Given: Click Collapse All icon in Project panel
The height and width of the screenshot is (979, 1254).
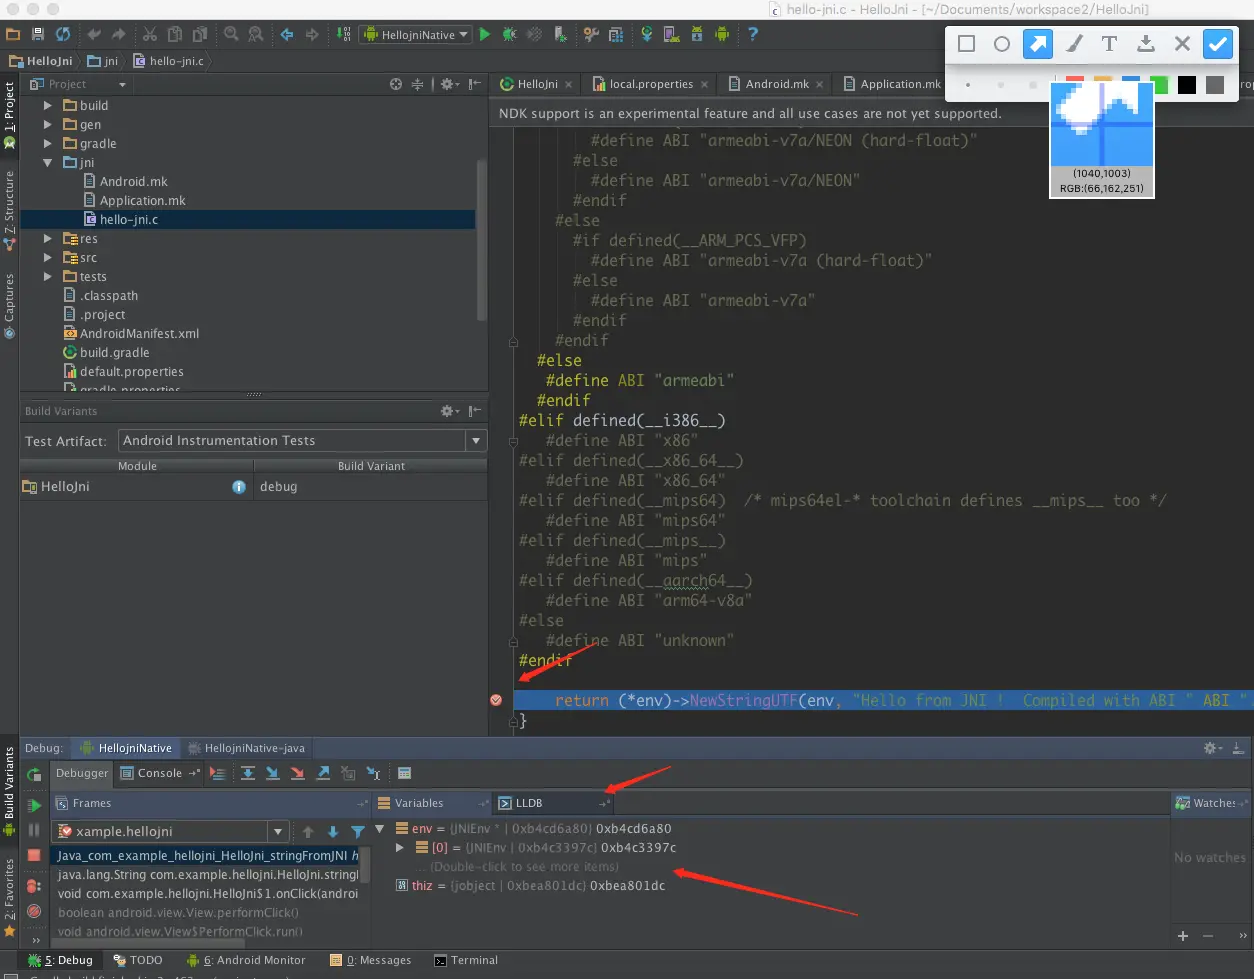Looking at the screenshot, I should click(420, 84).
